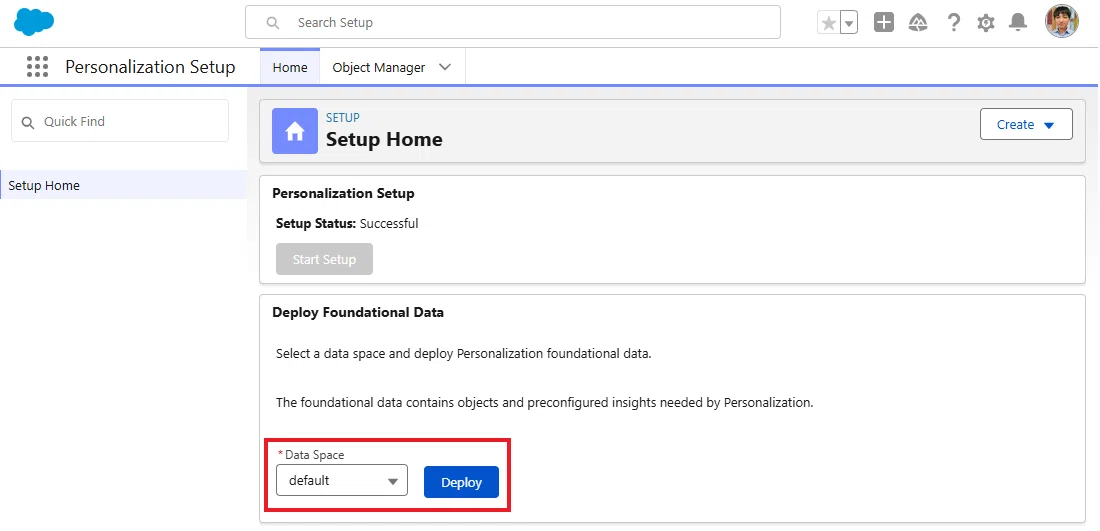Click the disabled Start Setup button
The height and width of the screenshot is (531, 1100).
coord(324,259)
